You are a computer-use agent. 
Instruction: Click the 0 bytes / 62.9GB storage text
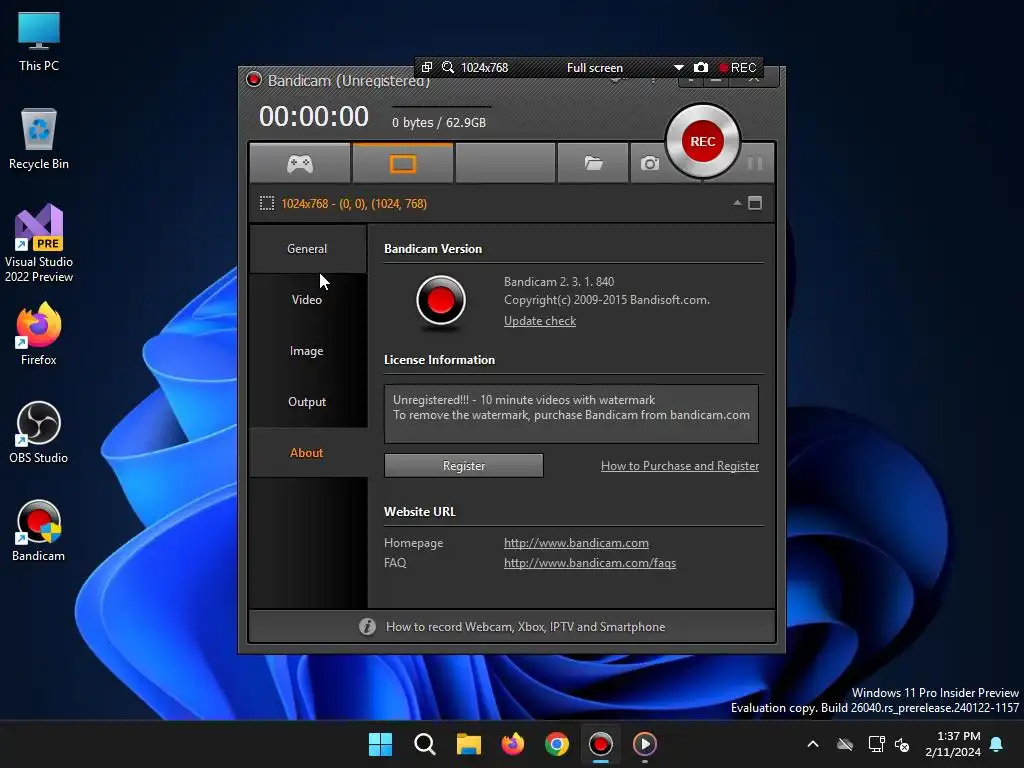point(439,122)
